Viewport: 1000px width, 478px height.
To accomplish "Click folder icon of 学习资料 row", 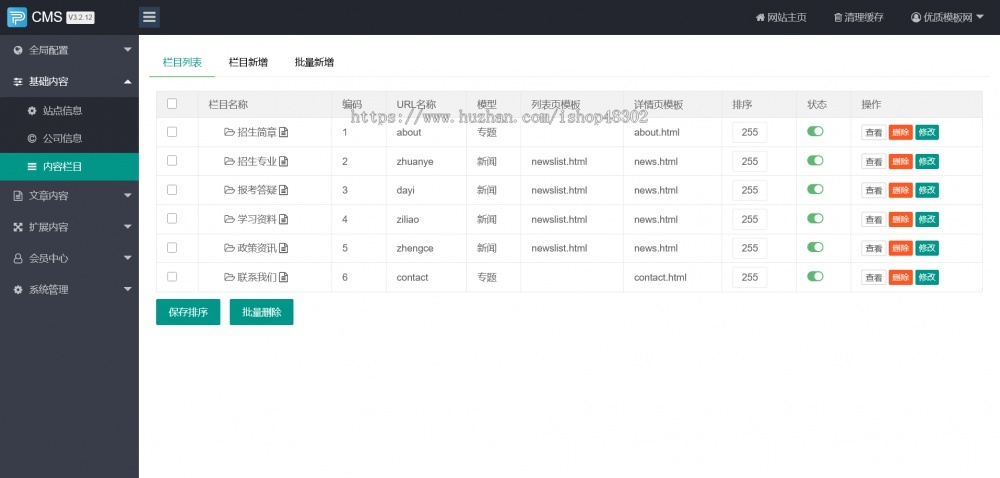I will tap(230, 219).
